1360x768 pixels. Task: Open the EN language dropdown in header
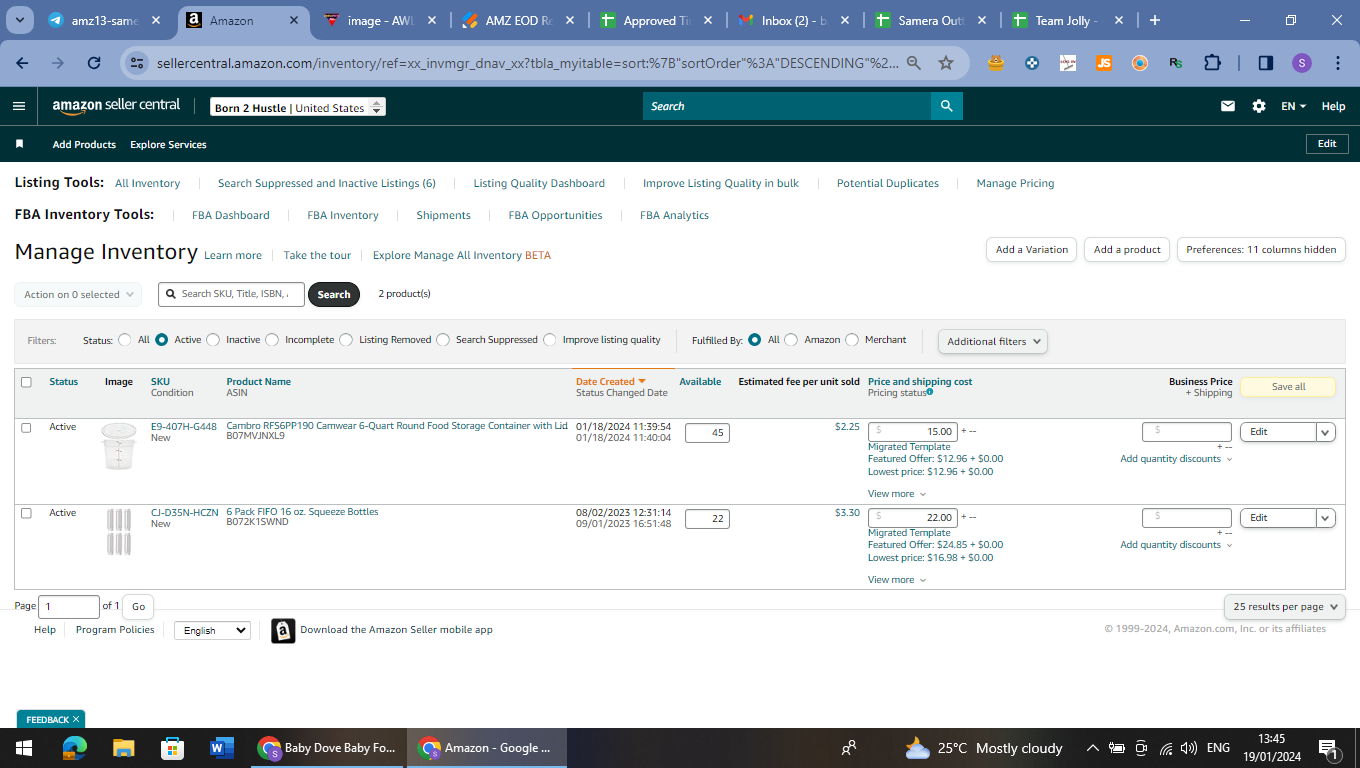click(1294, 106)
